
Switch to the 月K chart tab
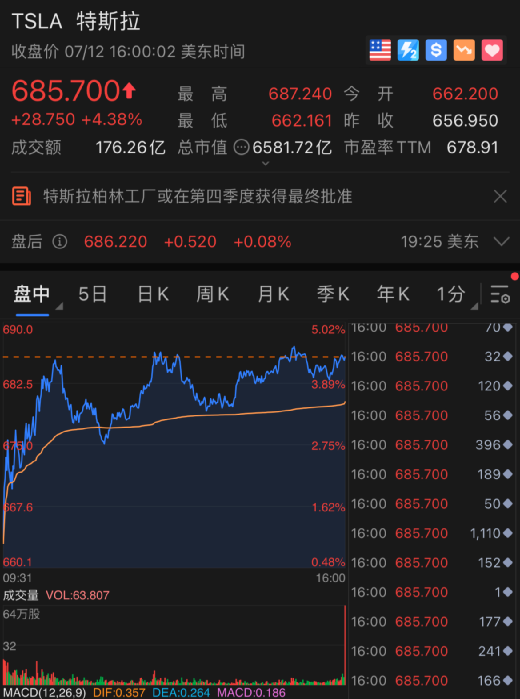click(273, 294)
